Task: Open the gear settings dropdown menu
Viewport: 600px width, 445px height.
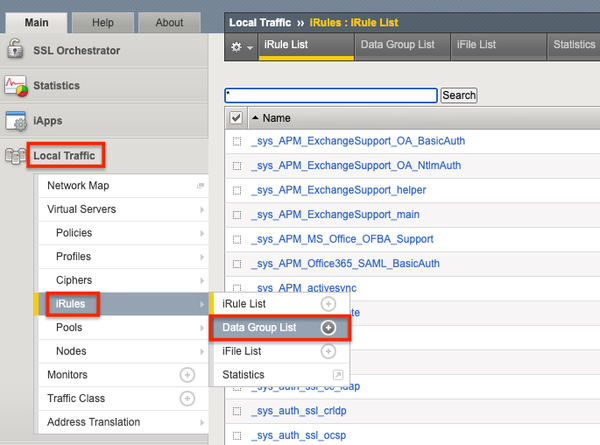Action: coord(241,46)
